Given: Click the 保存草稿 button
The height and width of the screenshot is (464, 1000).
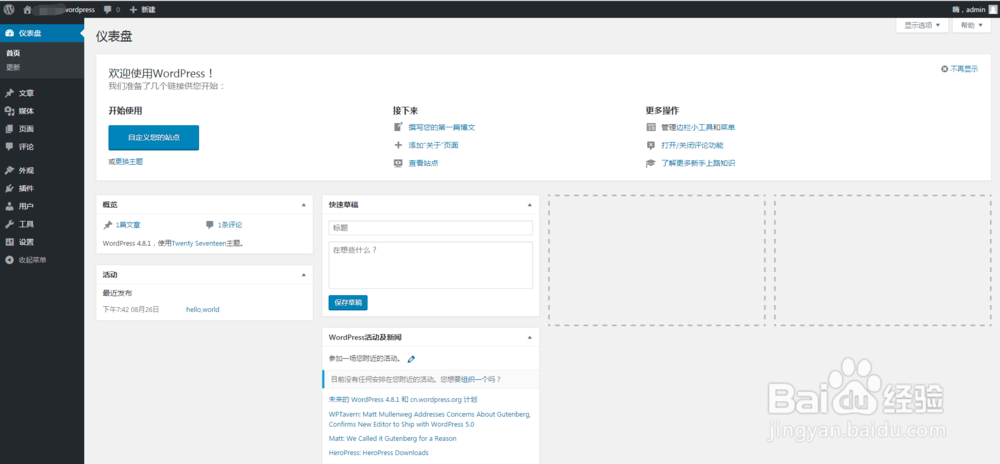Looking at the screenshot, I should coord(348,303).
